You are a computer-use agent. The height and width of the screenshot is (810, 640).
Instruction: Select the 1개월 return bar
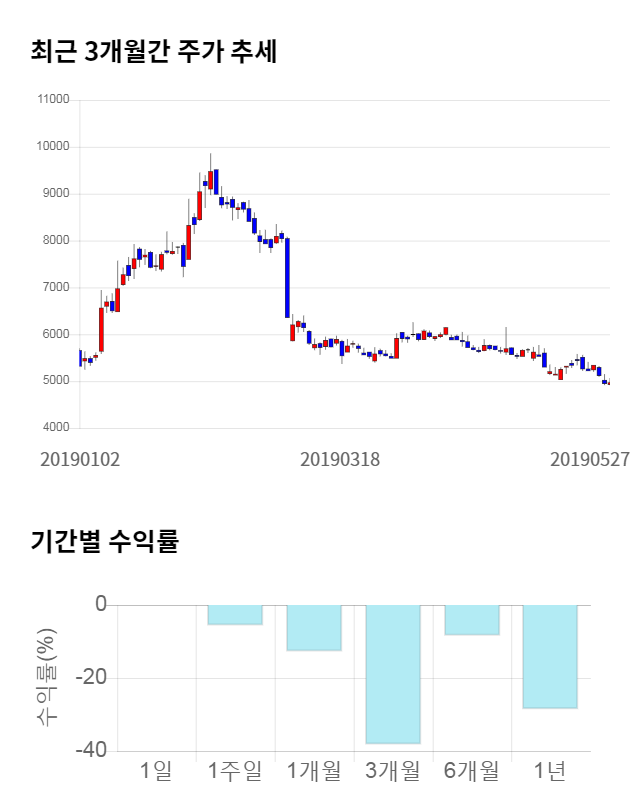coord(314,628)
